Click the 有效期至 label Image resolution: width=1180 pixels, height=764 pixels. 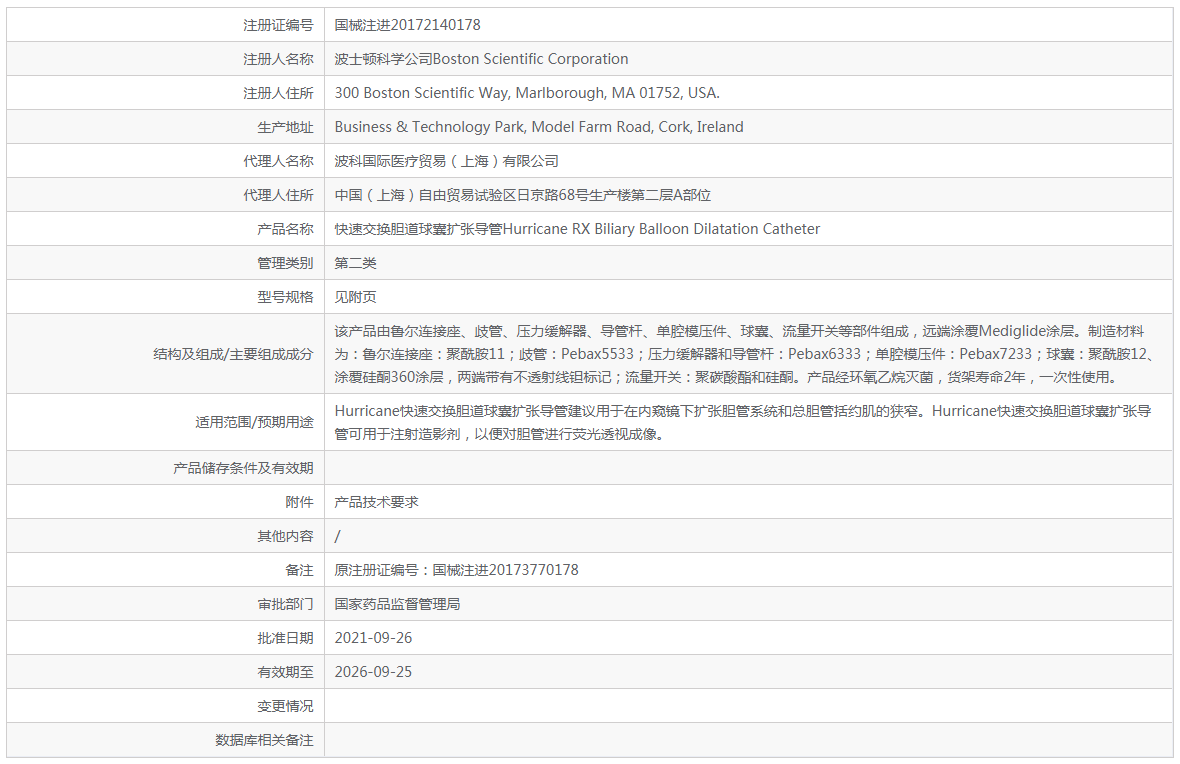pyautogui.click(x=285, y=671)
